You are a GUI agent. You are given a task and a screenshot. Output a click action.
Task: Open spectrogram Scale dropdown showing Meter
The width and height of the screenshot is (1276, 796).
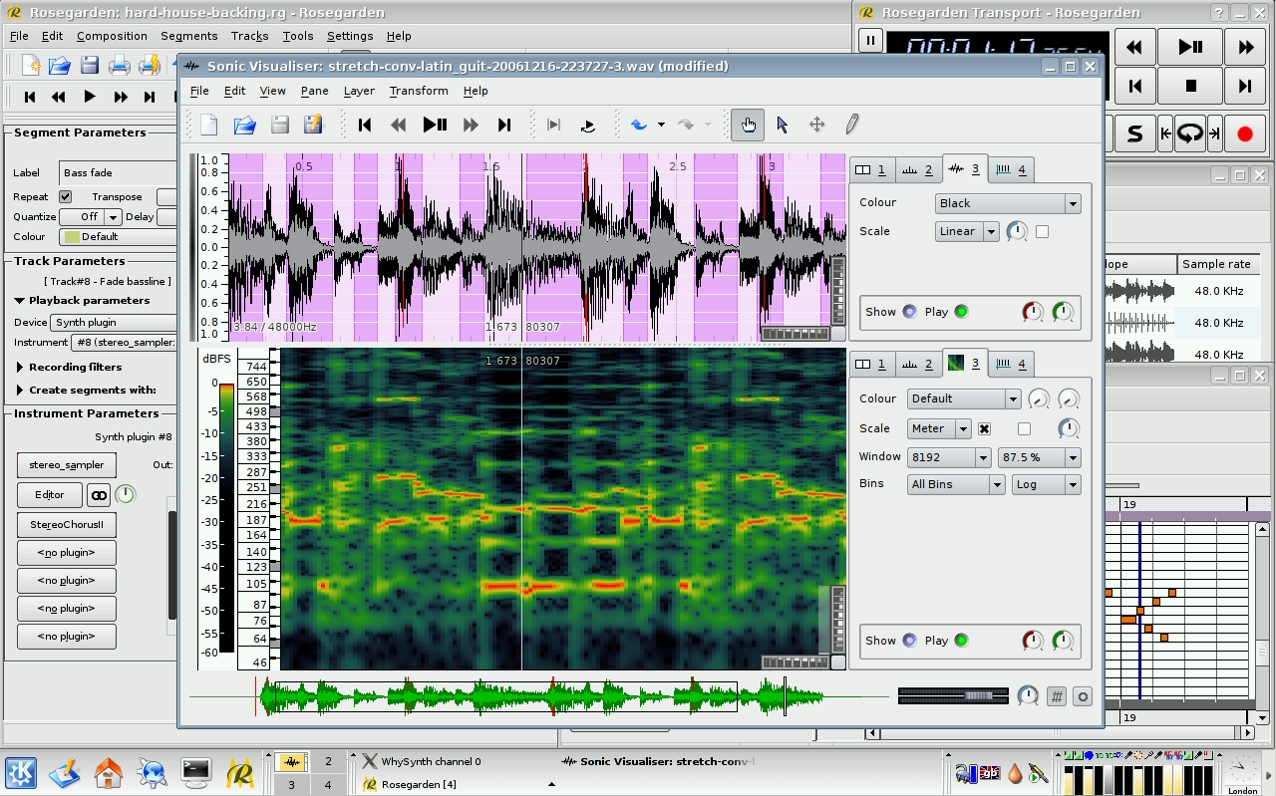(x=939, y=429)
